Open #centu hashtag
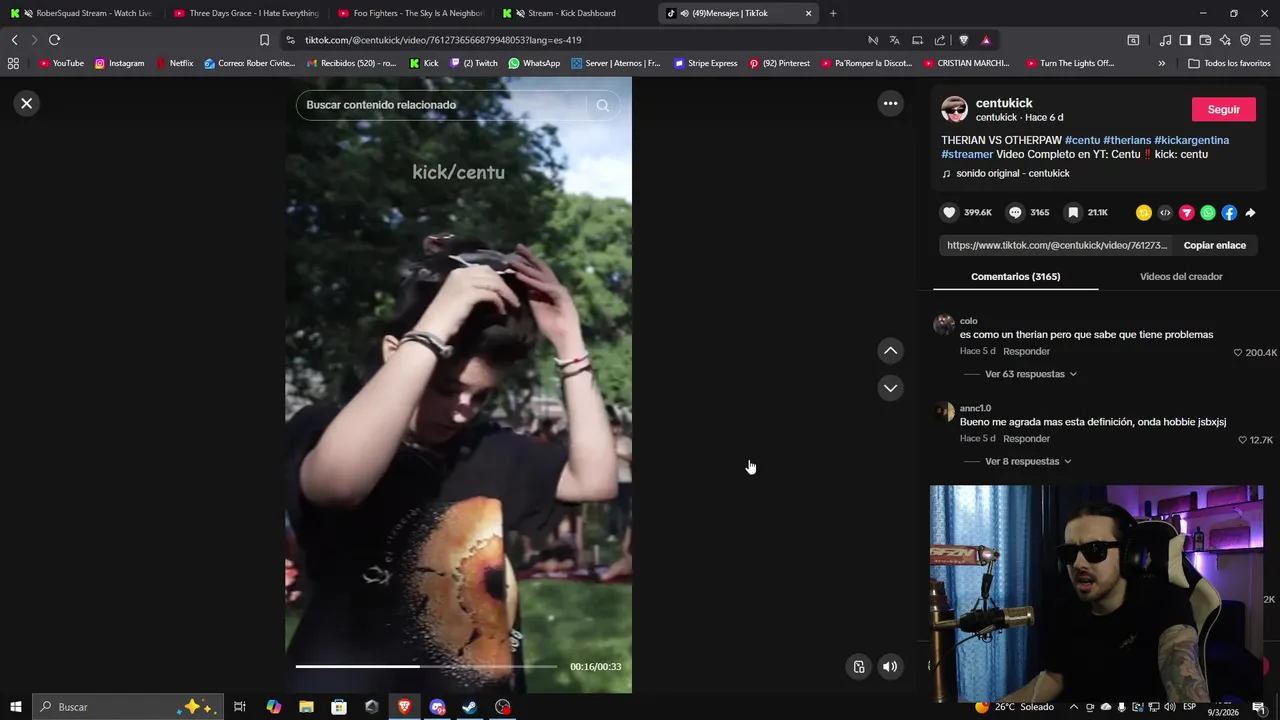 pos(1082,140)
